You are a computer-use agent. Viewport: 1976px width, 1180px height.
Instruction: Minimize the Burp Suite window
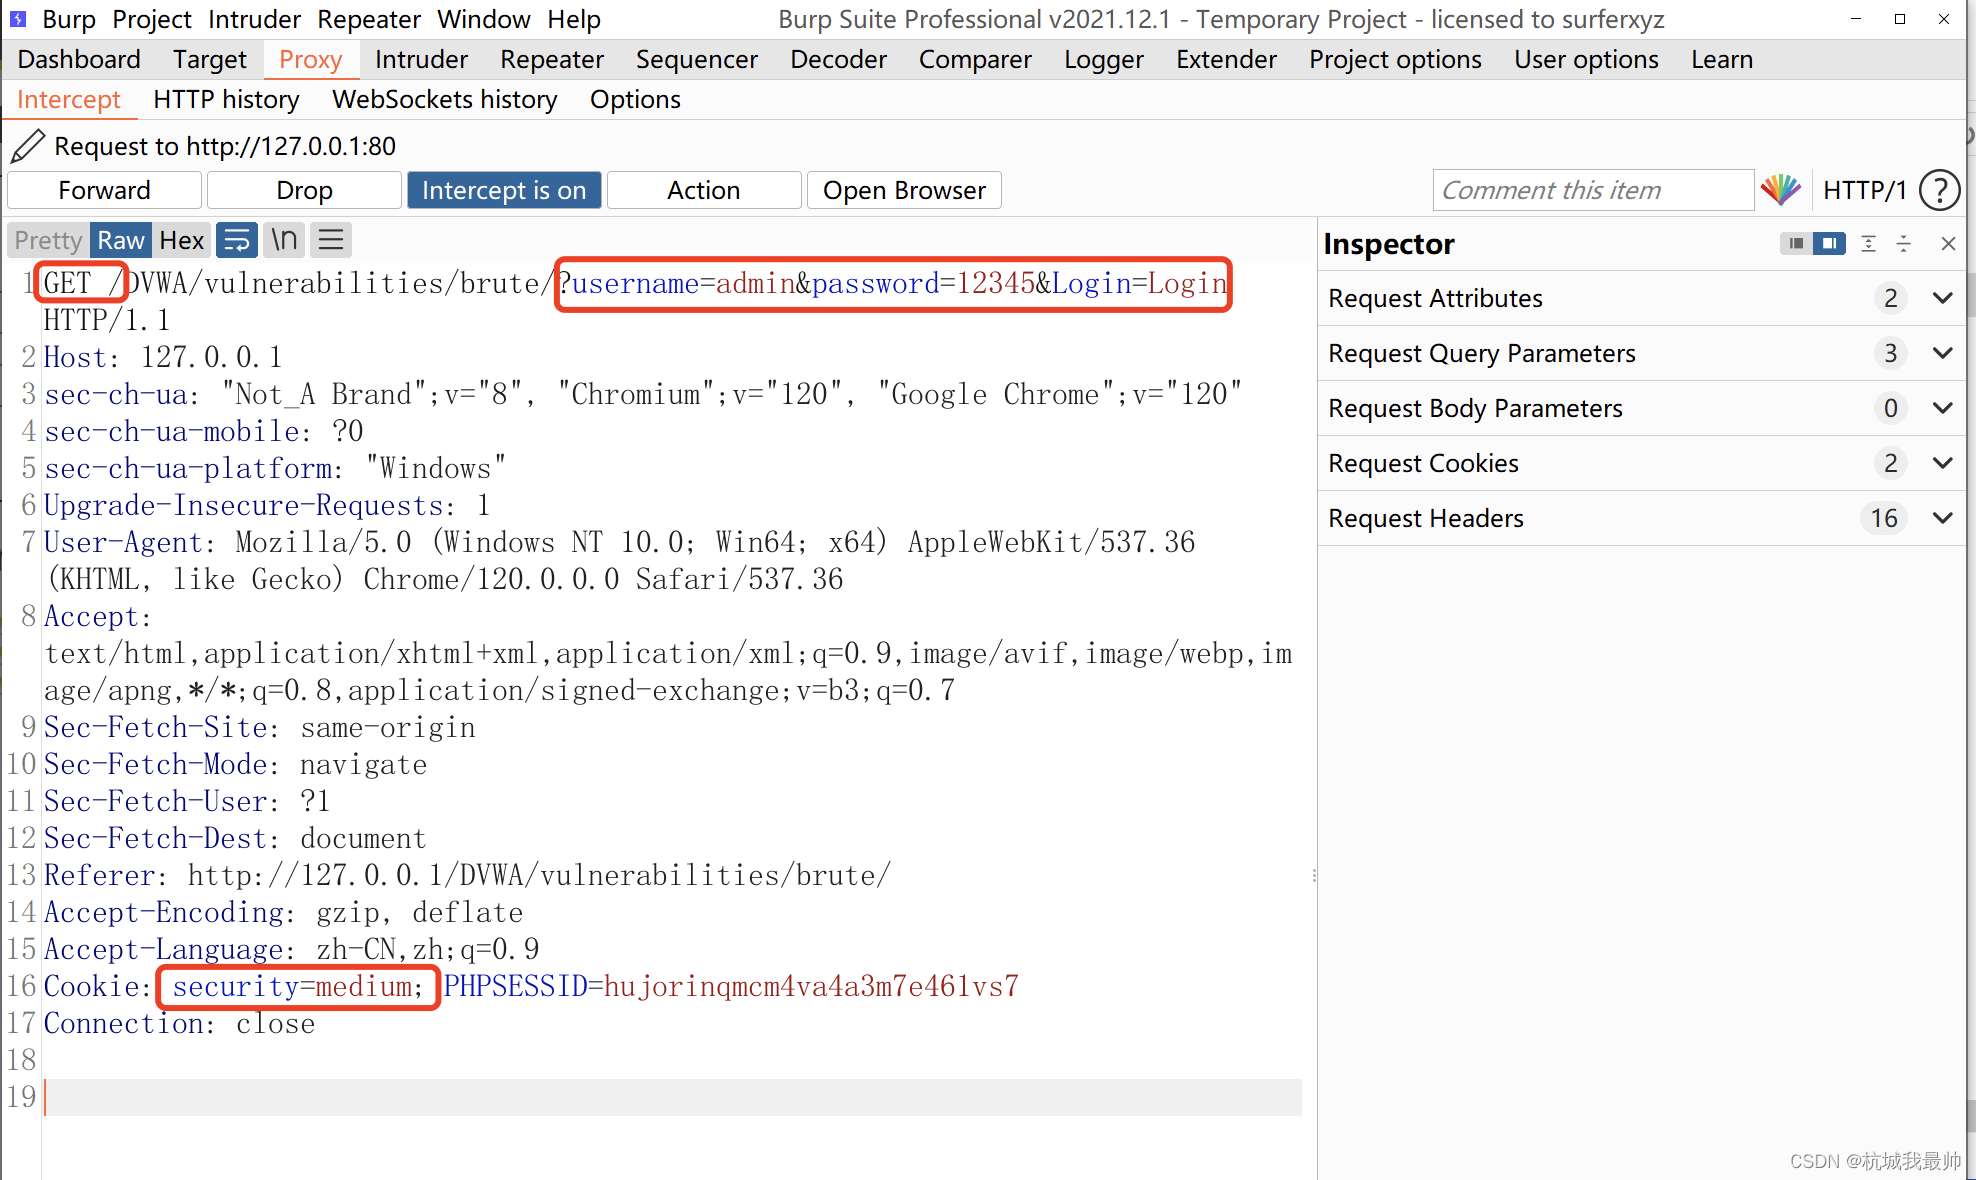(1856, 19)
